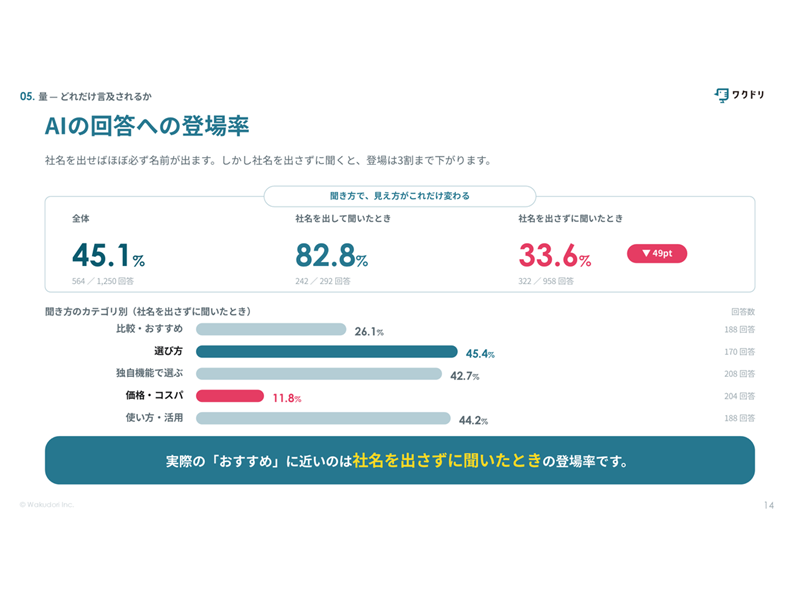Click the '使い方・活用' row label
The image size is (800, 600).
coord(154,417)
